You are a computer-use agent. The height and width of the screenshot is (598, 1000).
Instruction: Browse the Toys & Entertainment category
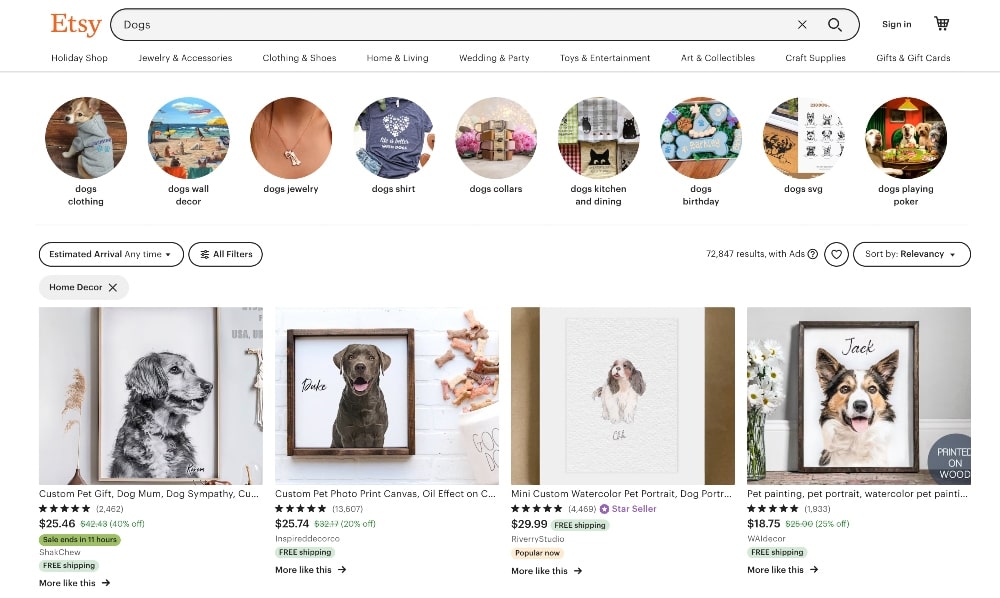pos(605,58)
